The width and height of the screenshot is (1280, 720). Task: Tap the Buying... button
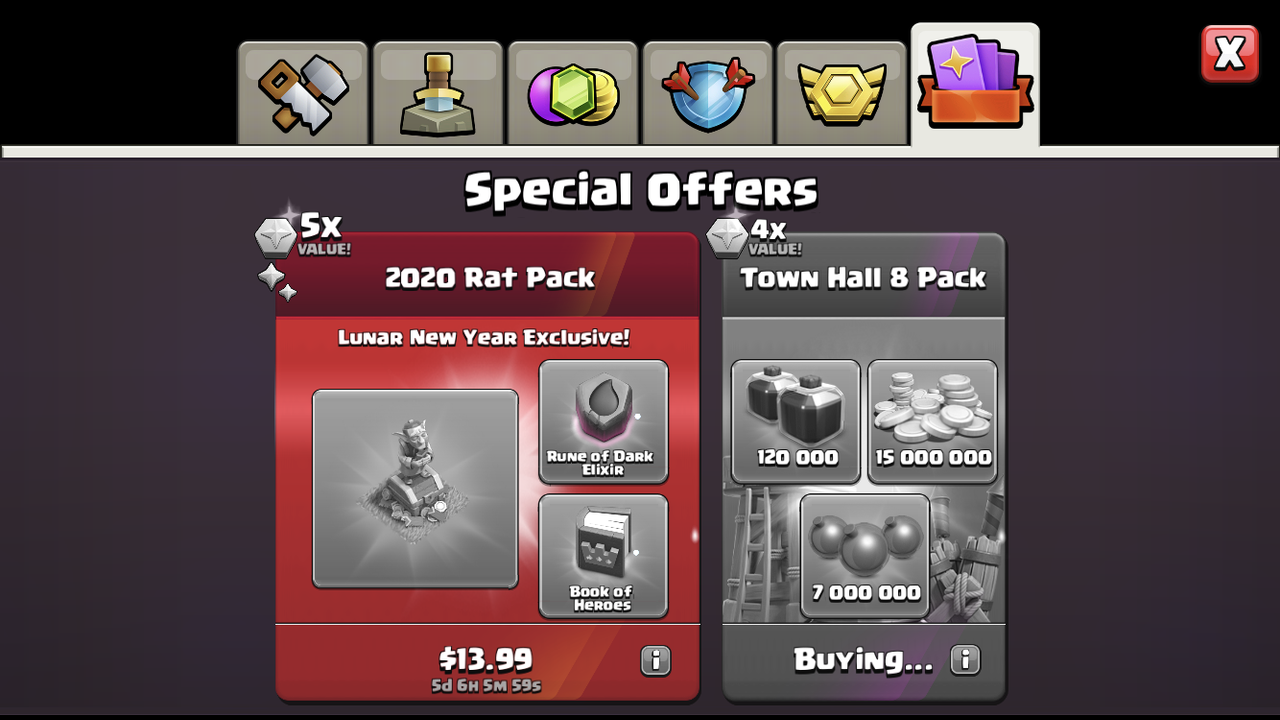[863, 660]
